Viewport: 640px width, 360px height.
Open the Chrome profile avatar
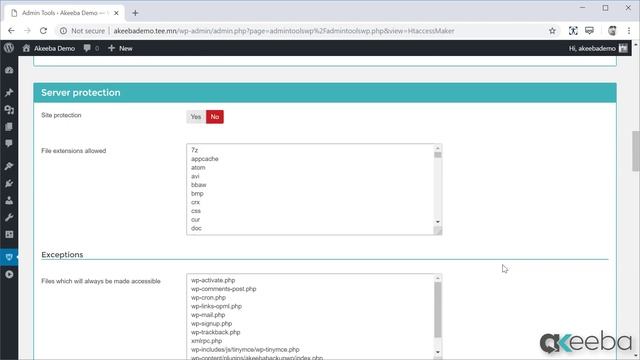pos(612,31)
